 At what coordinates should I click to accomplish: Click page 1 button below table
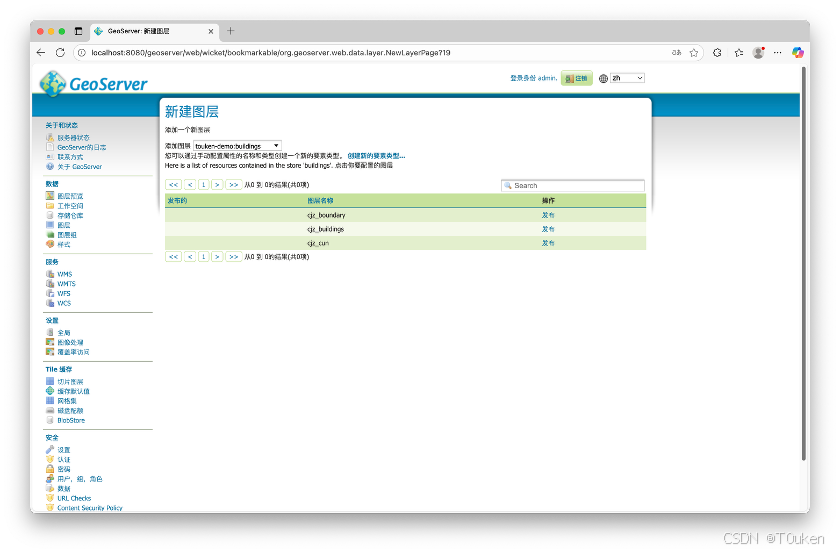(x=204, y=257)
